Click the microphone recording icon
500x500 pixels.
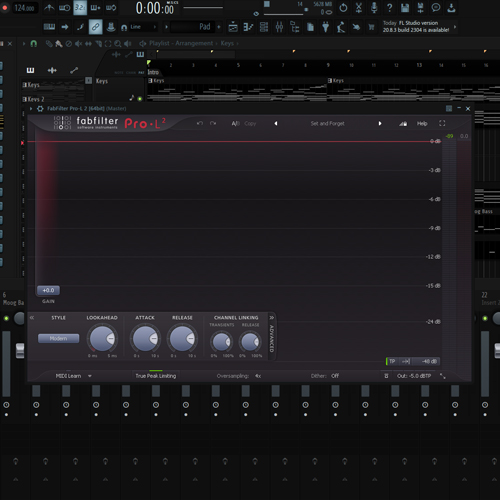pyautogui.click(x=374, y=8)
